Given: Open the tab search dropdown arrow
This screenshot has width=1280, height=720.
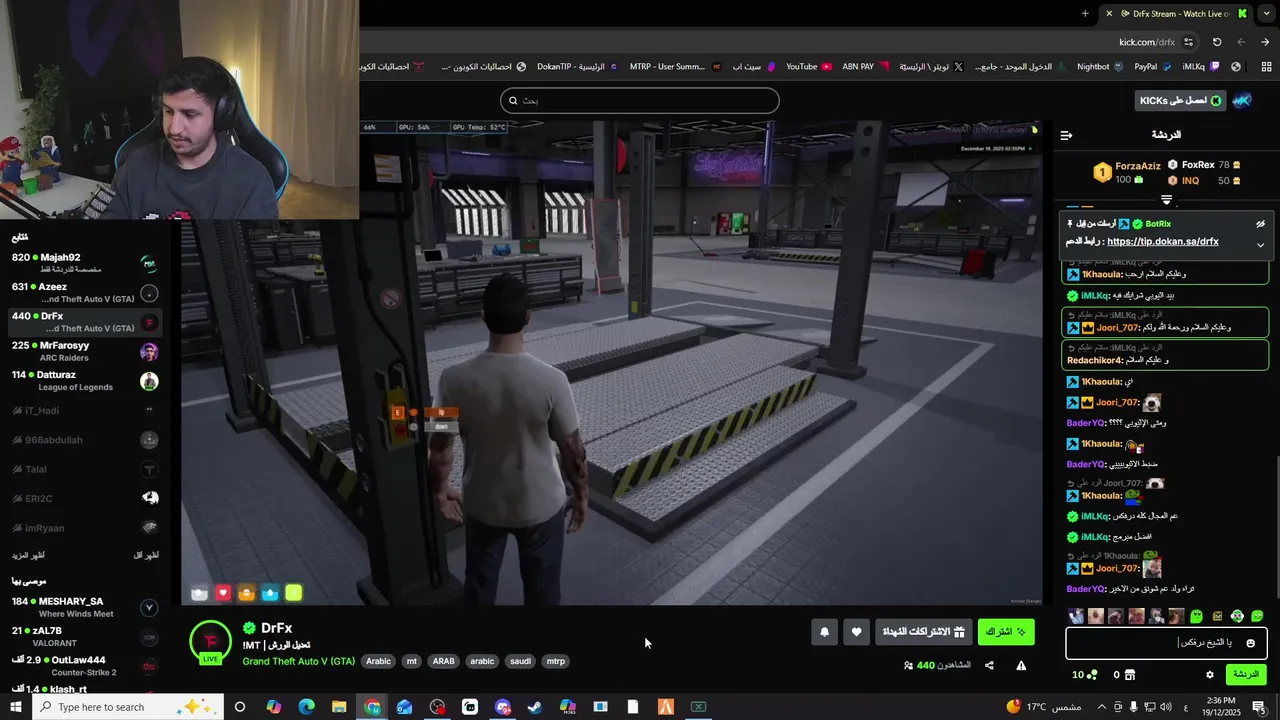Looking at the screenshot, I should pos(1265,13).
